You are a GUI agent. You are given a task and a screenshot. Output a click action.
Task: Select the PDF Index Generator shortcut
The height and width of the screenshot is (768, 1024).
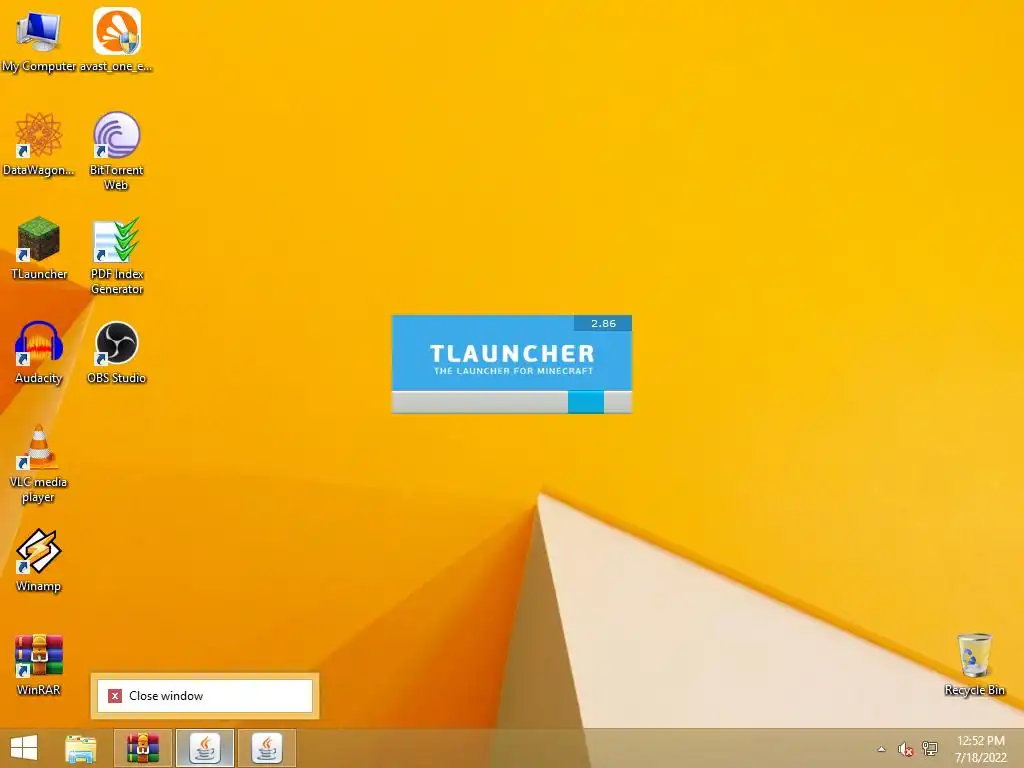(x=116, y=256)
